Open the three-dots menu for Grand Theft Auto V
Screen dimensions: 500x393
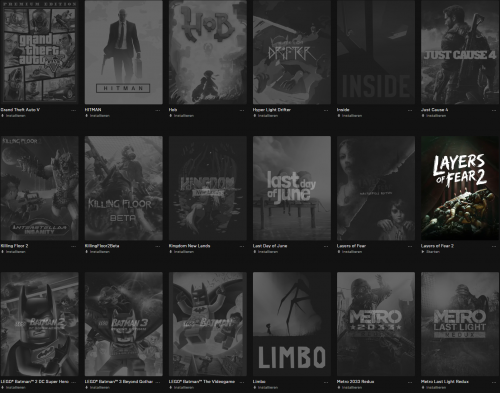pos(73,110)
